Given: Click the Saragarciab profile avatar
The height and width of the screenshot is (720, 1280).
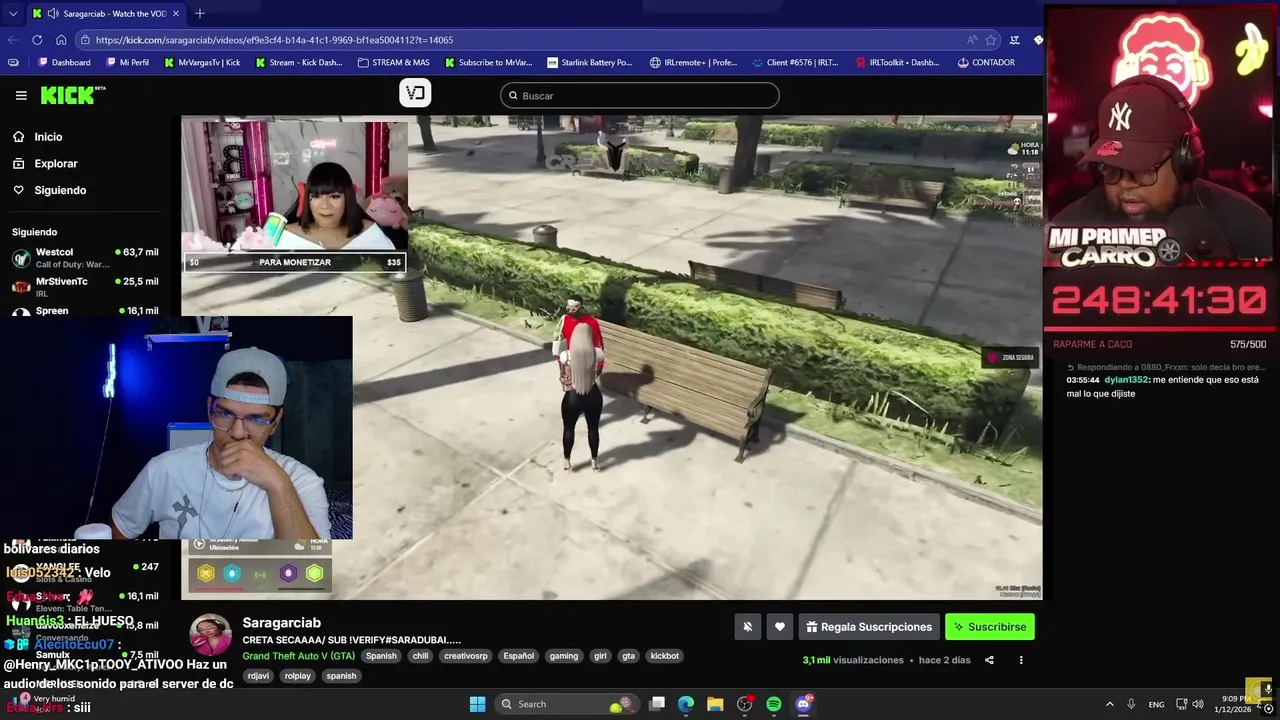Looking at the screenshot, I should click(211, 635).
